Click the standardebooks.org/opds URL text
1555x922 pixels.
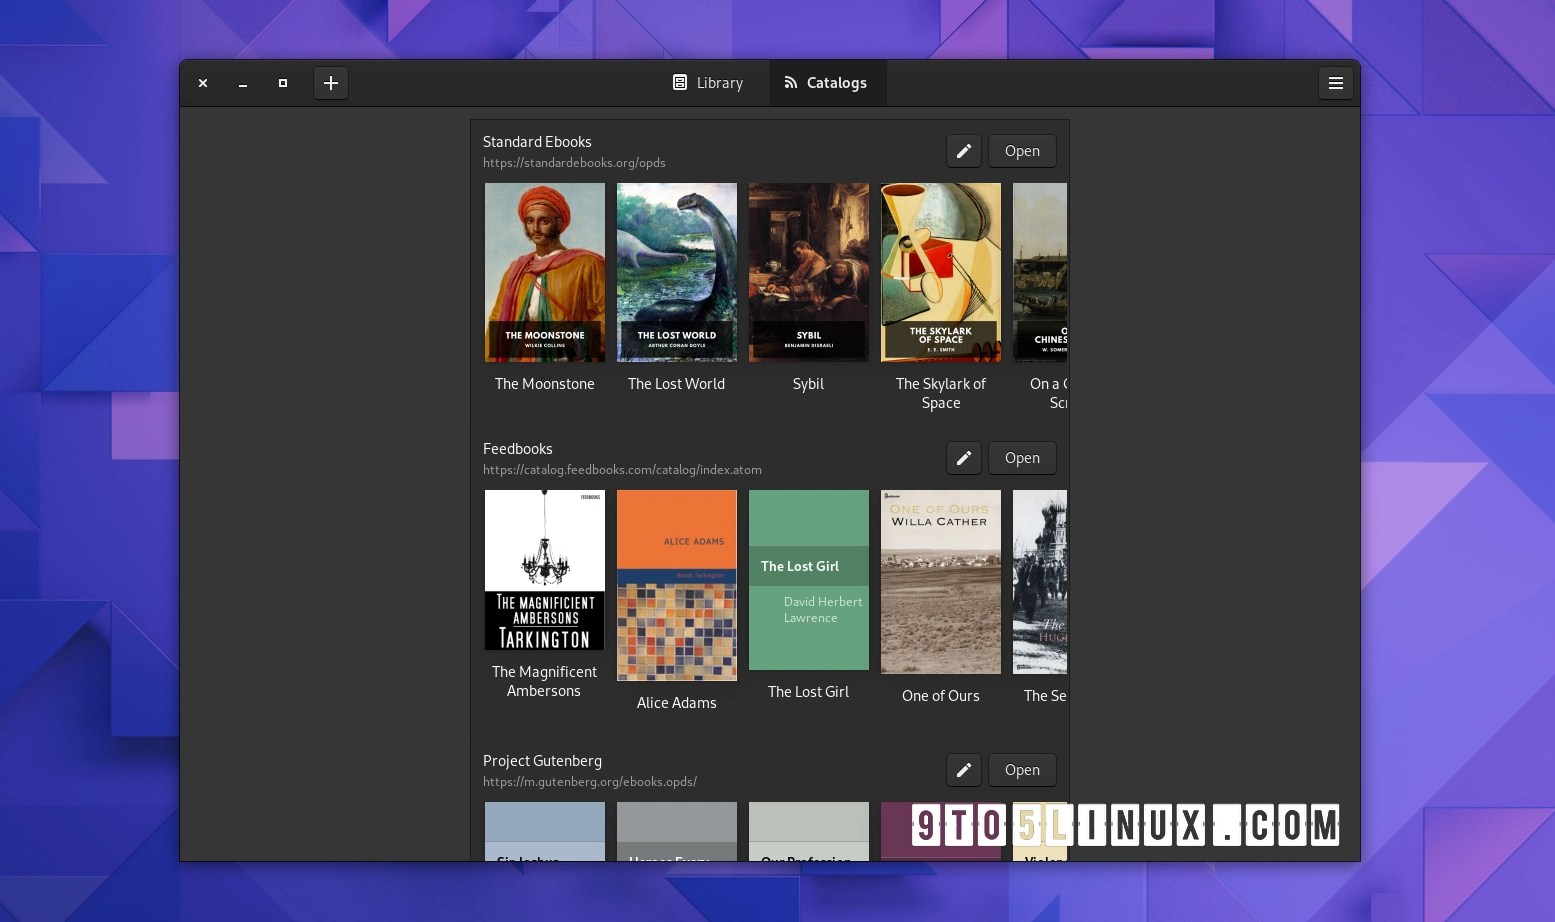574,163
